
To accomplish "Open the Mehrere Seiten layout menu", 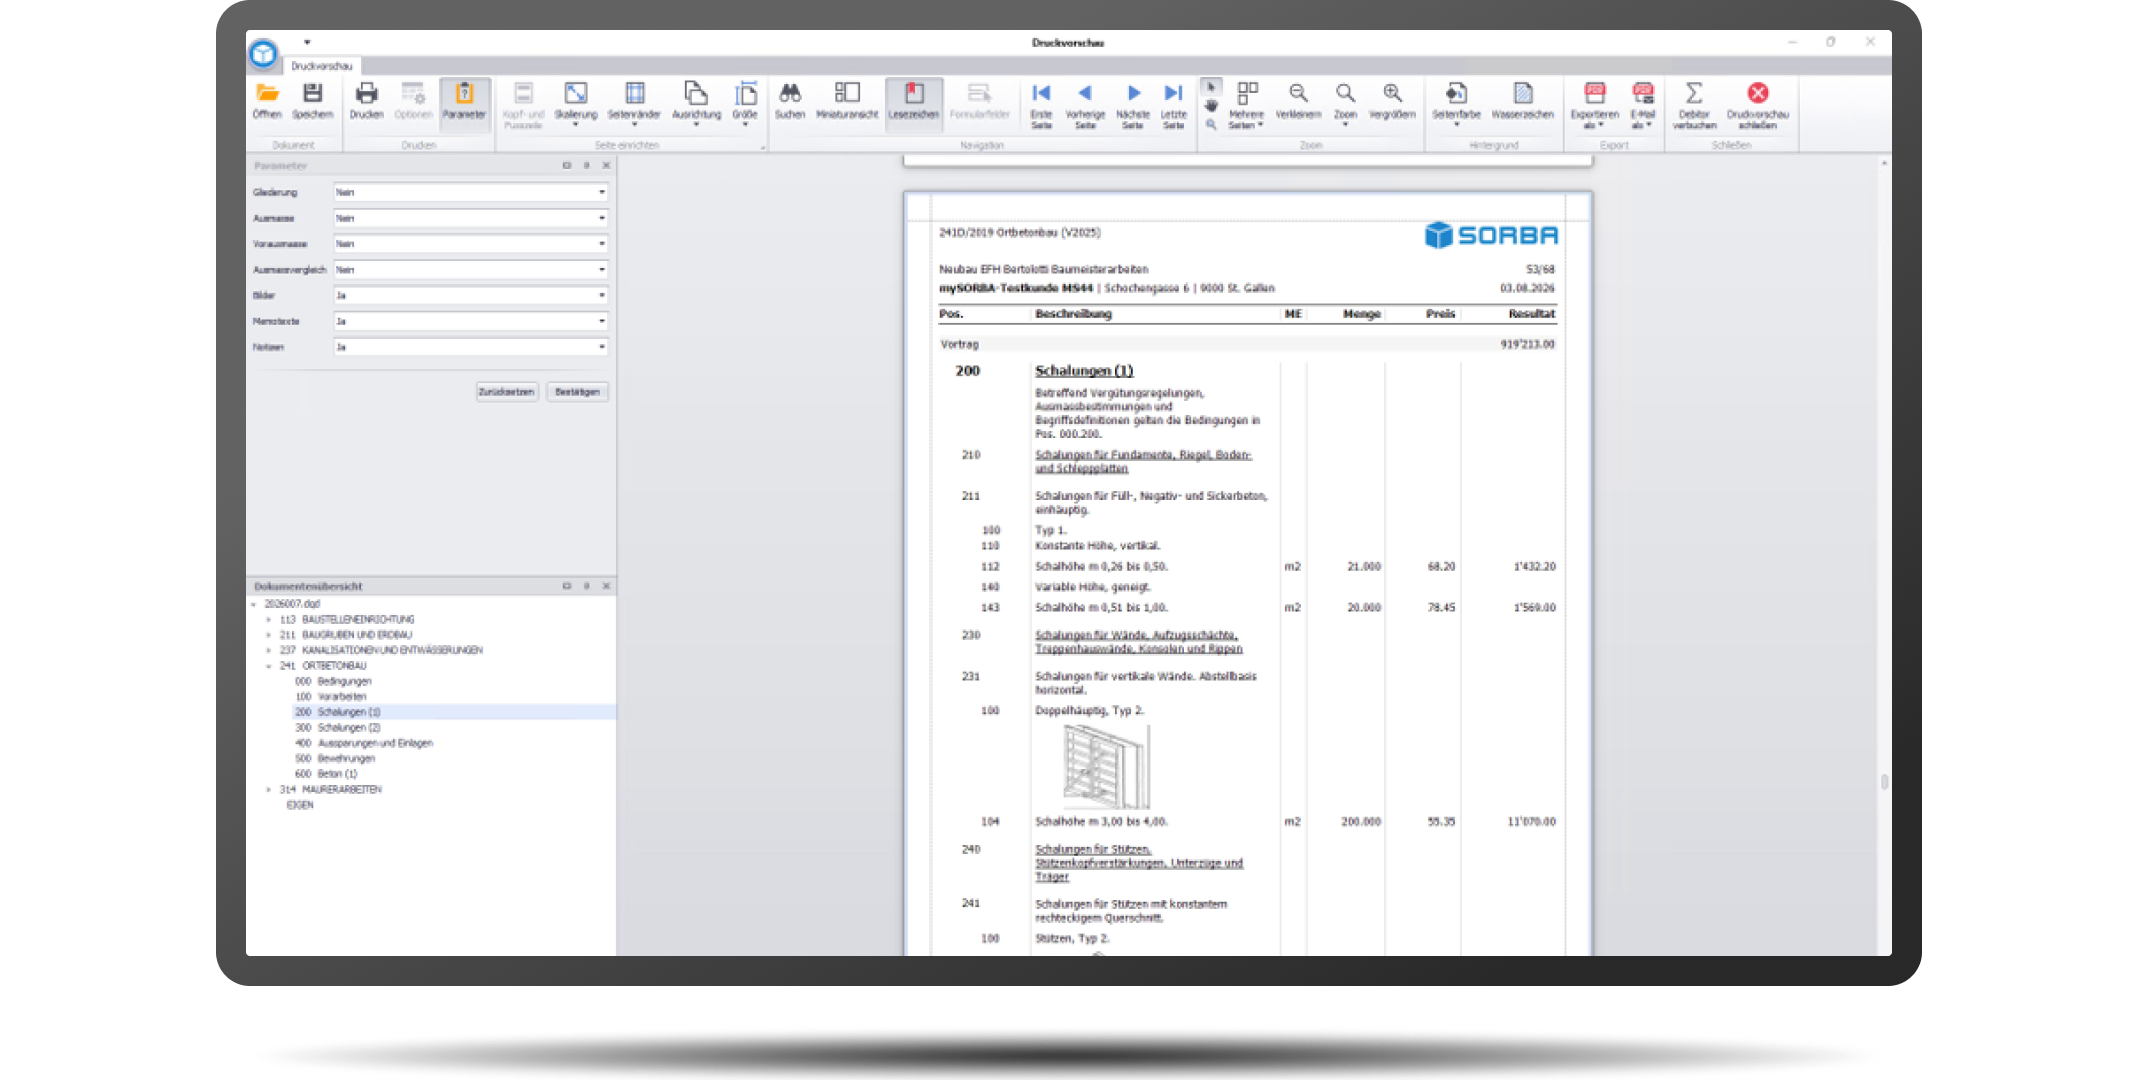I will [x=1246, y=105].
